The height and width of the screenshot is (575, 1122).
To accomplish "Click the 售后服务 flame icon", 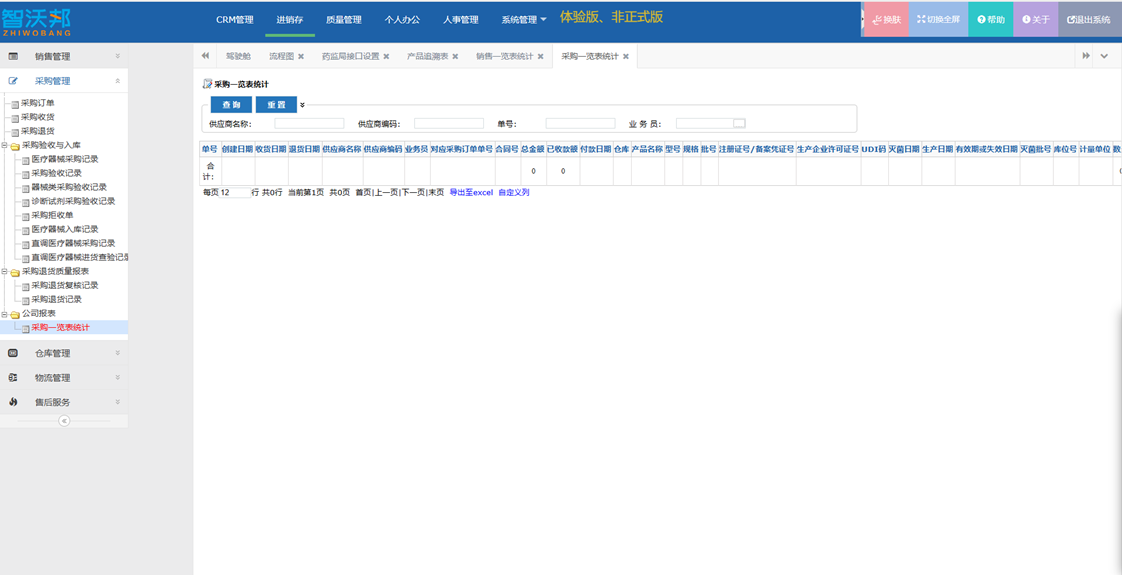I will [x=13, y=402].
